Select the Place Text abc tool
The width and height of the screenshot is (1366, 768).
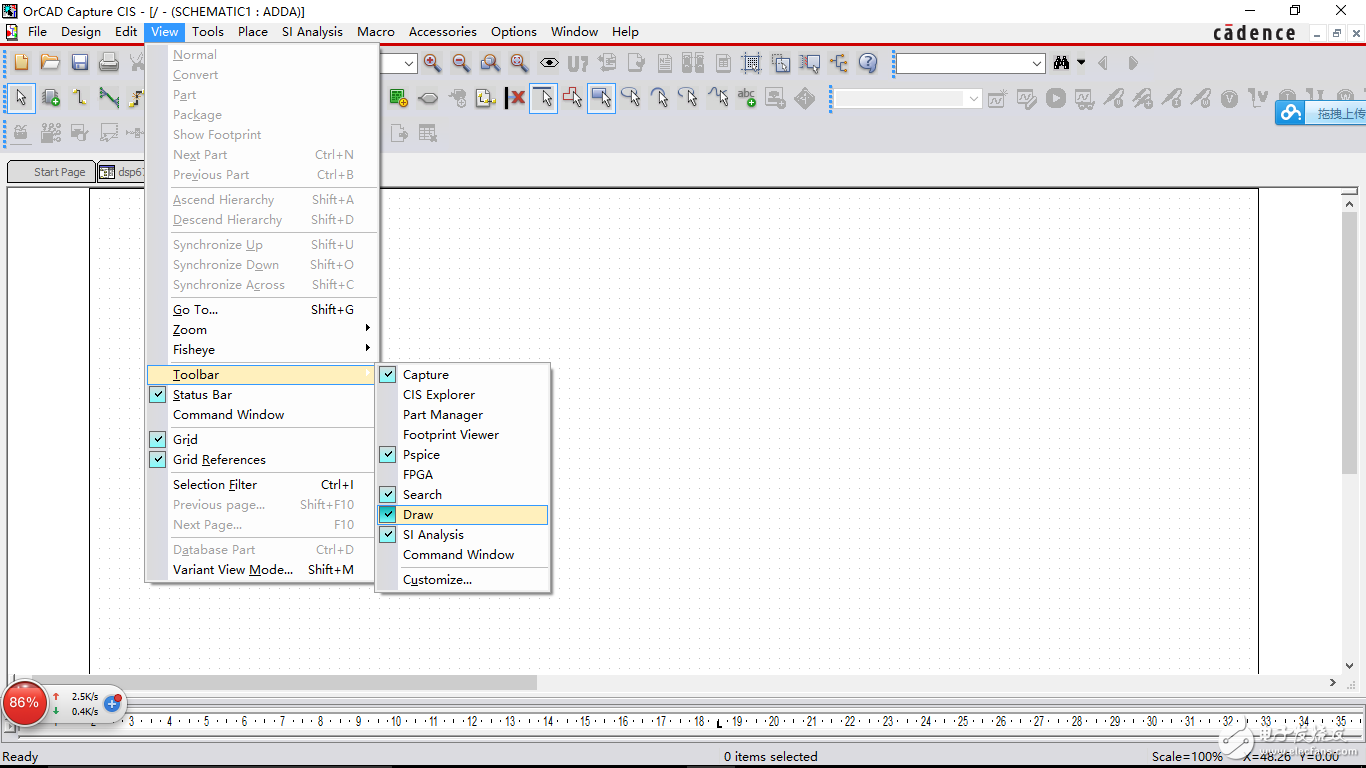(747, 98)
